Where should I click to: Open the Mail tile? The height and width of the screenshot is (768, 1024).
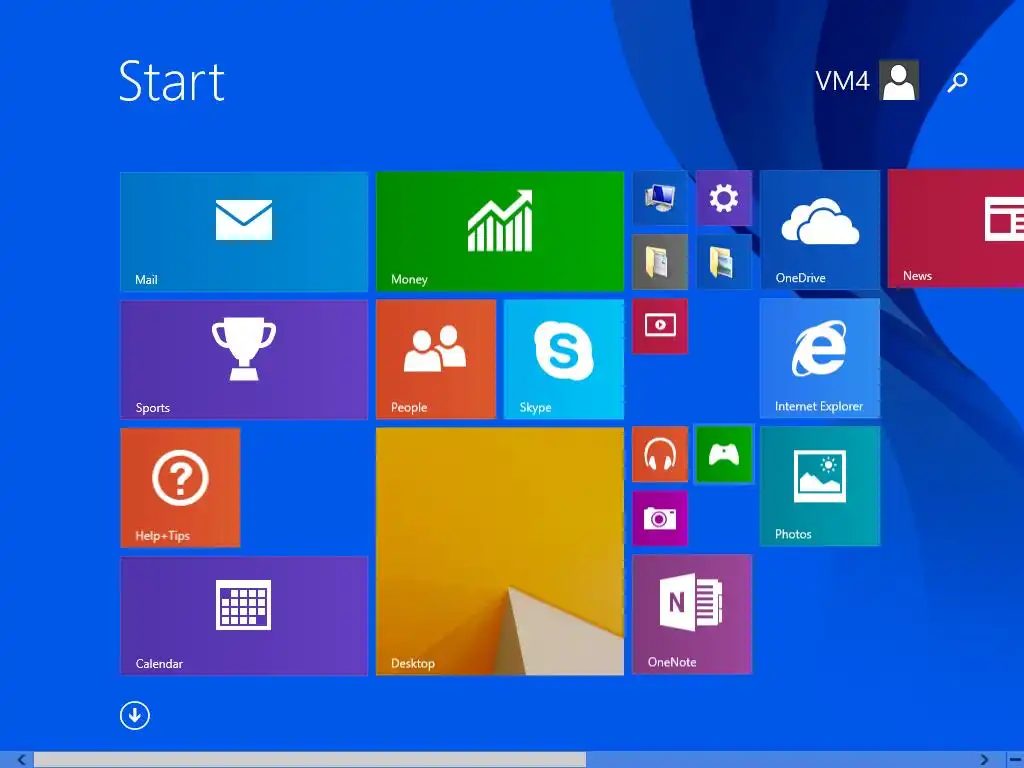[x=244, y=231]
